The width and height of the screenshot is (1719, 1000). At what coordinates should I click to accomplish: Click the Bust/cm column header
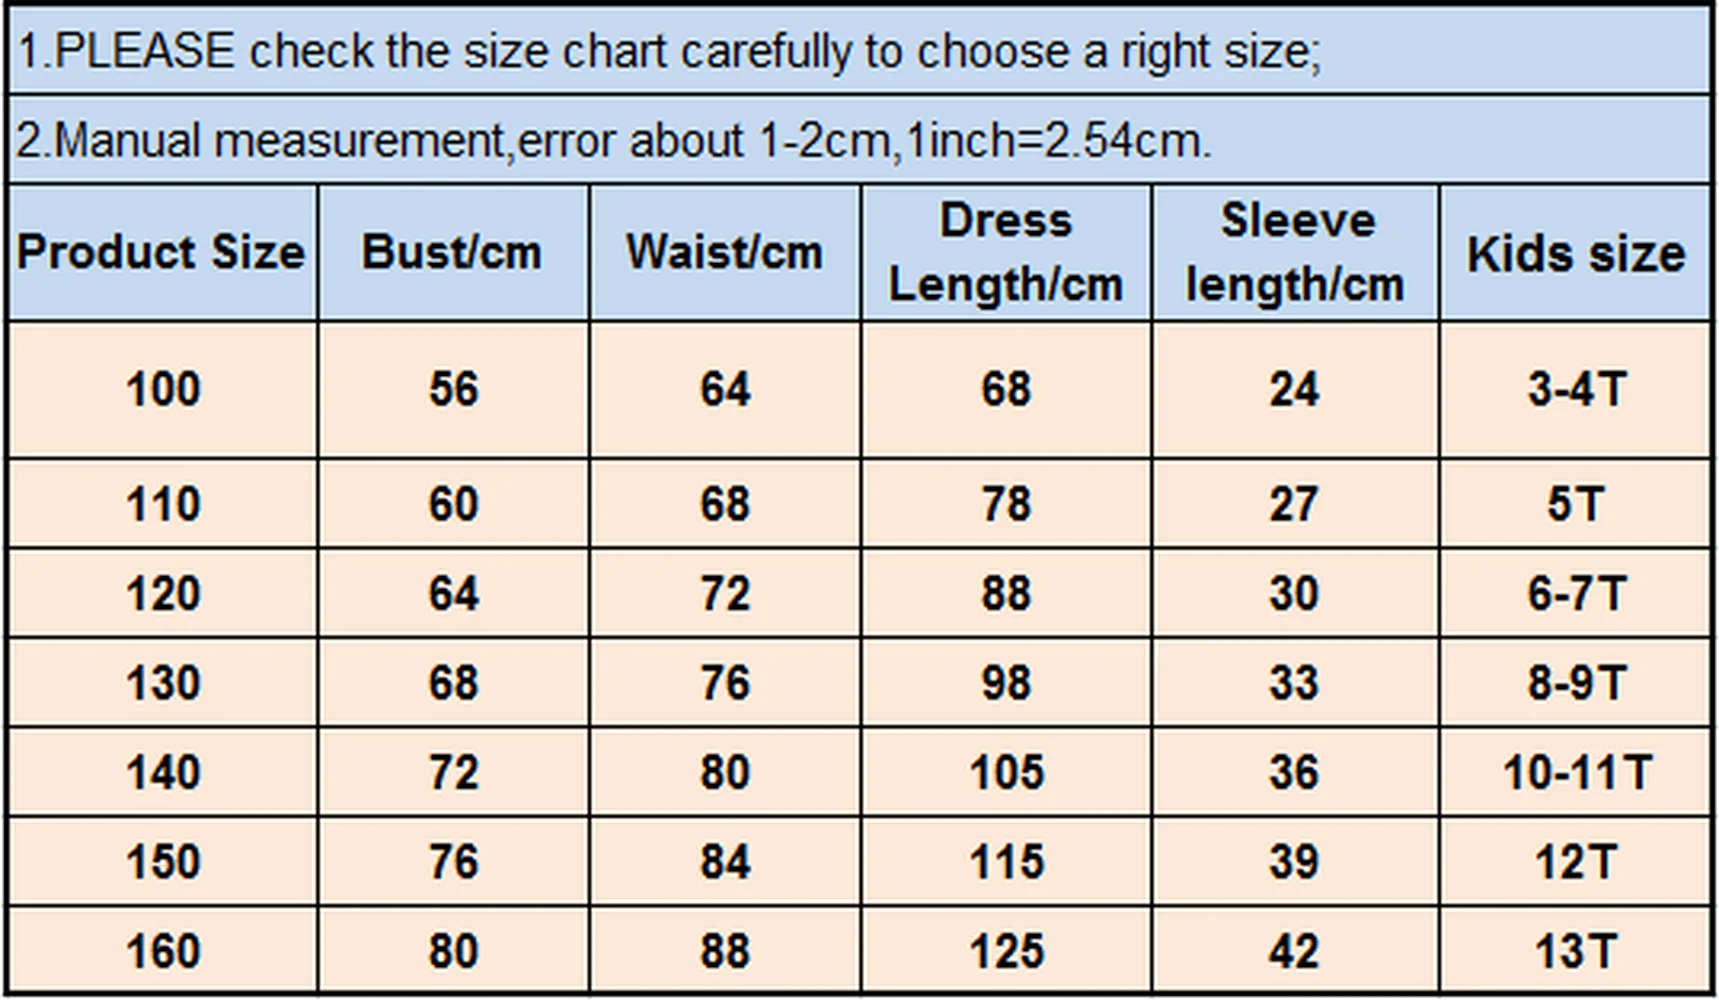(453, 252)
